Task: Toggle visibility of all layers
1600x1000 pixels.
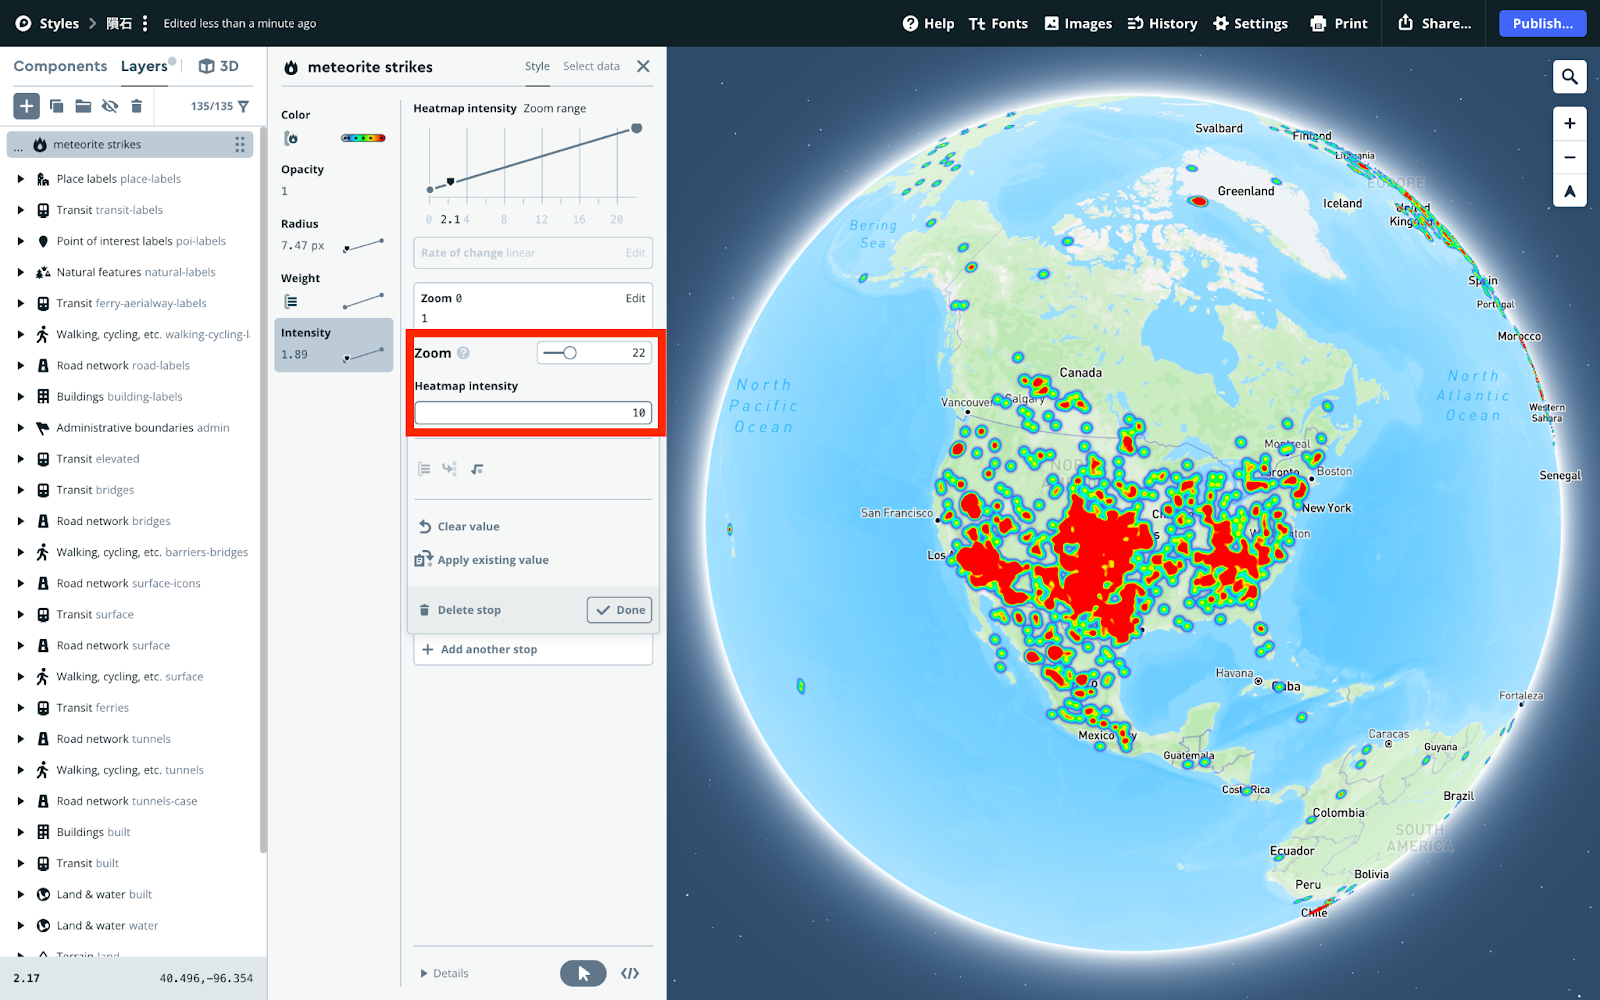Action: pyautogui.click(x=110, y=105)
